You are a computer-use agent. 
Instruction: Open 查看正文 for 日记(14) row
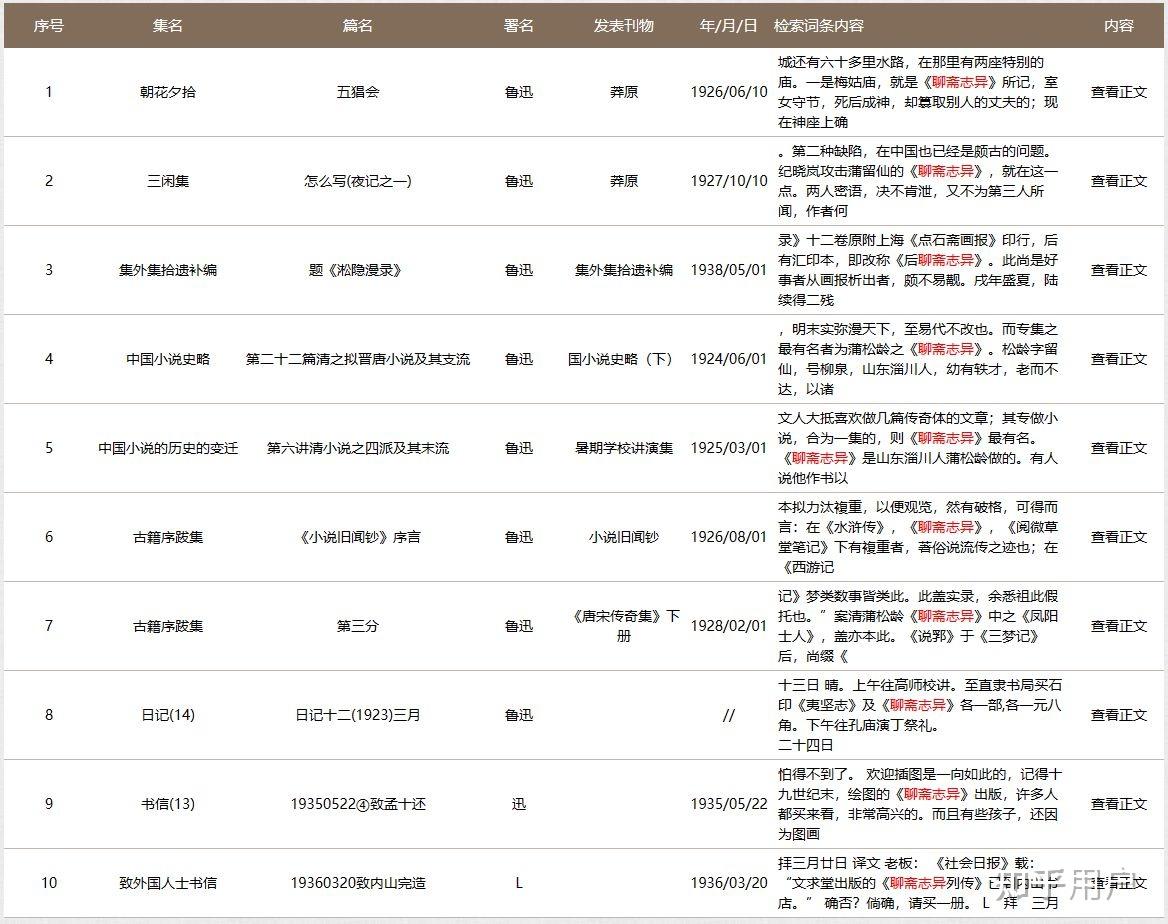point(1118,715)
